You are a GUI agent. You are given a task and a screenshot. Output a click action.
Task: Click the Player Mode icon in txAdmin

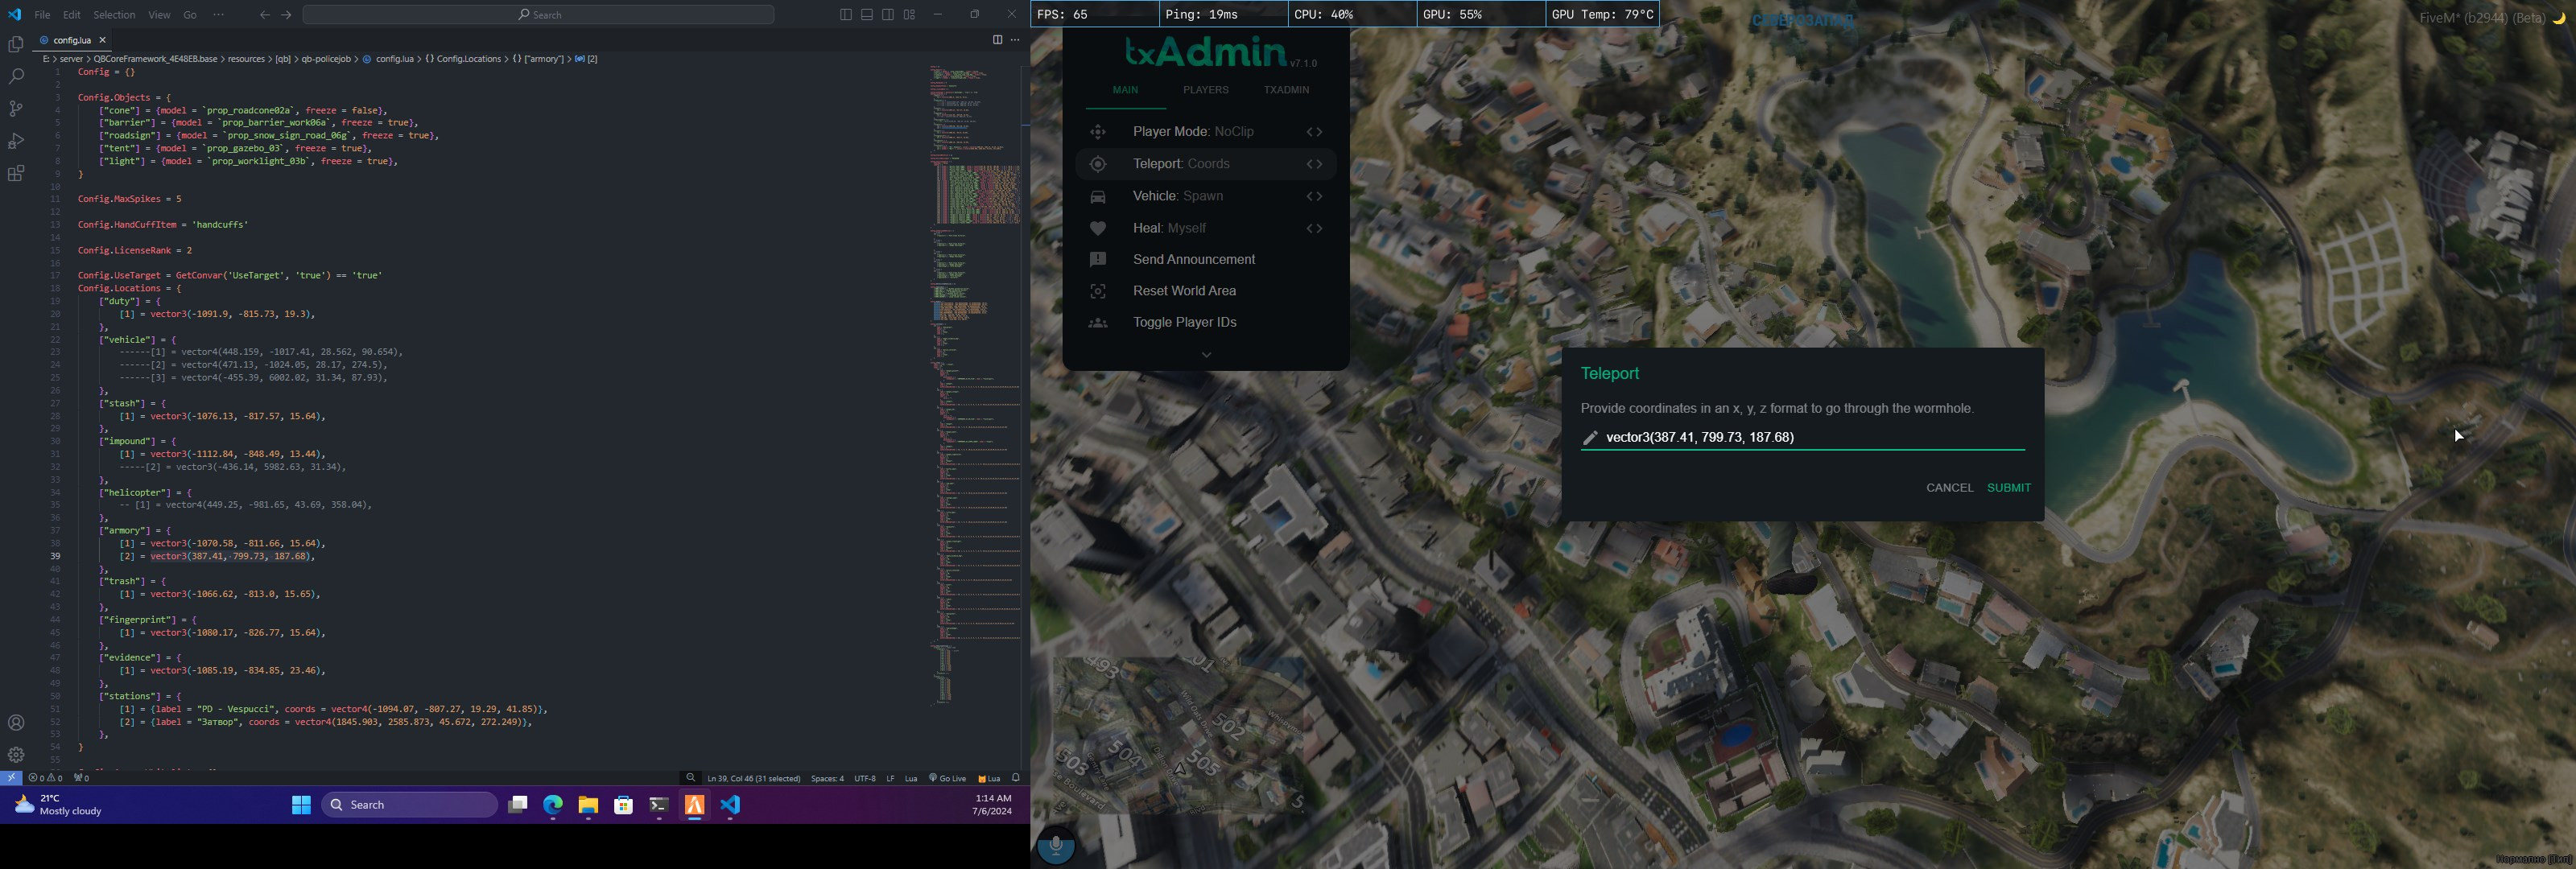click(1098, 132)
